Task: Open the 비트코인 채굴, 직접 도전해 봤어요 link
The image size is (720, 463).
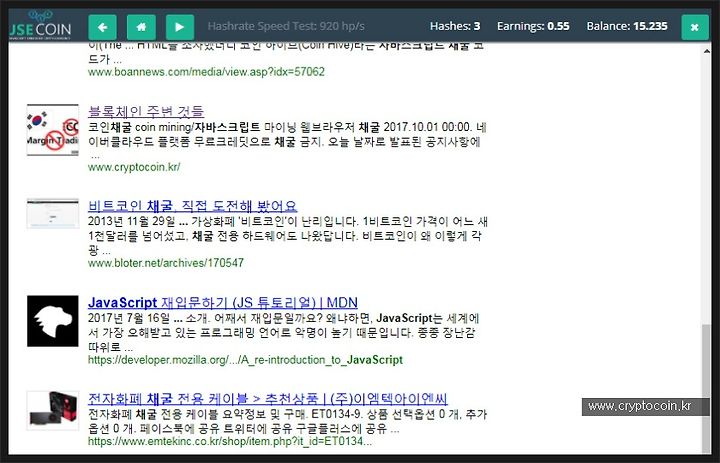Action: pyautogui.click(x=192, y=206)
